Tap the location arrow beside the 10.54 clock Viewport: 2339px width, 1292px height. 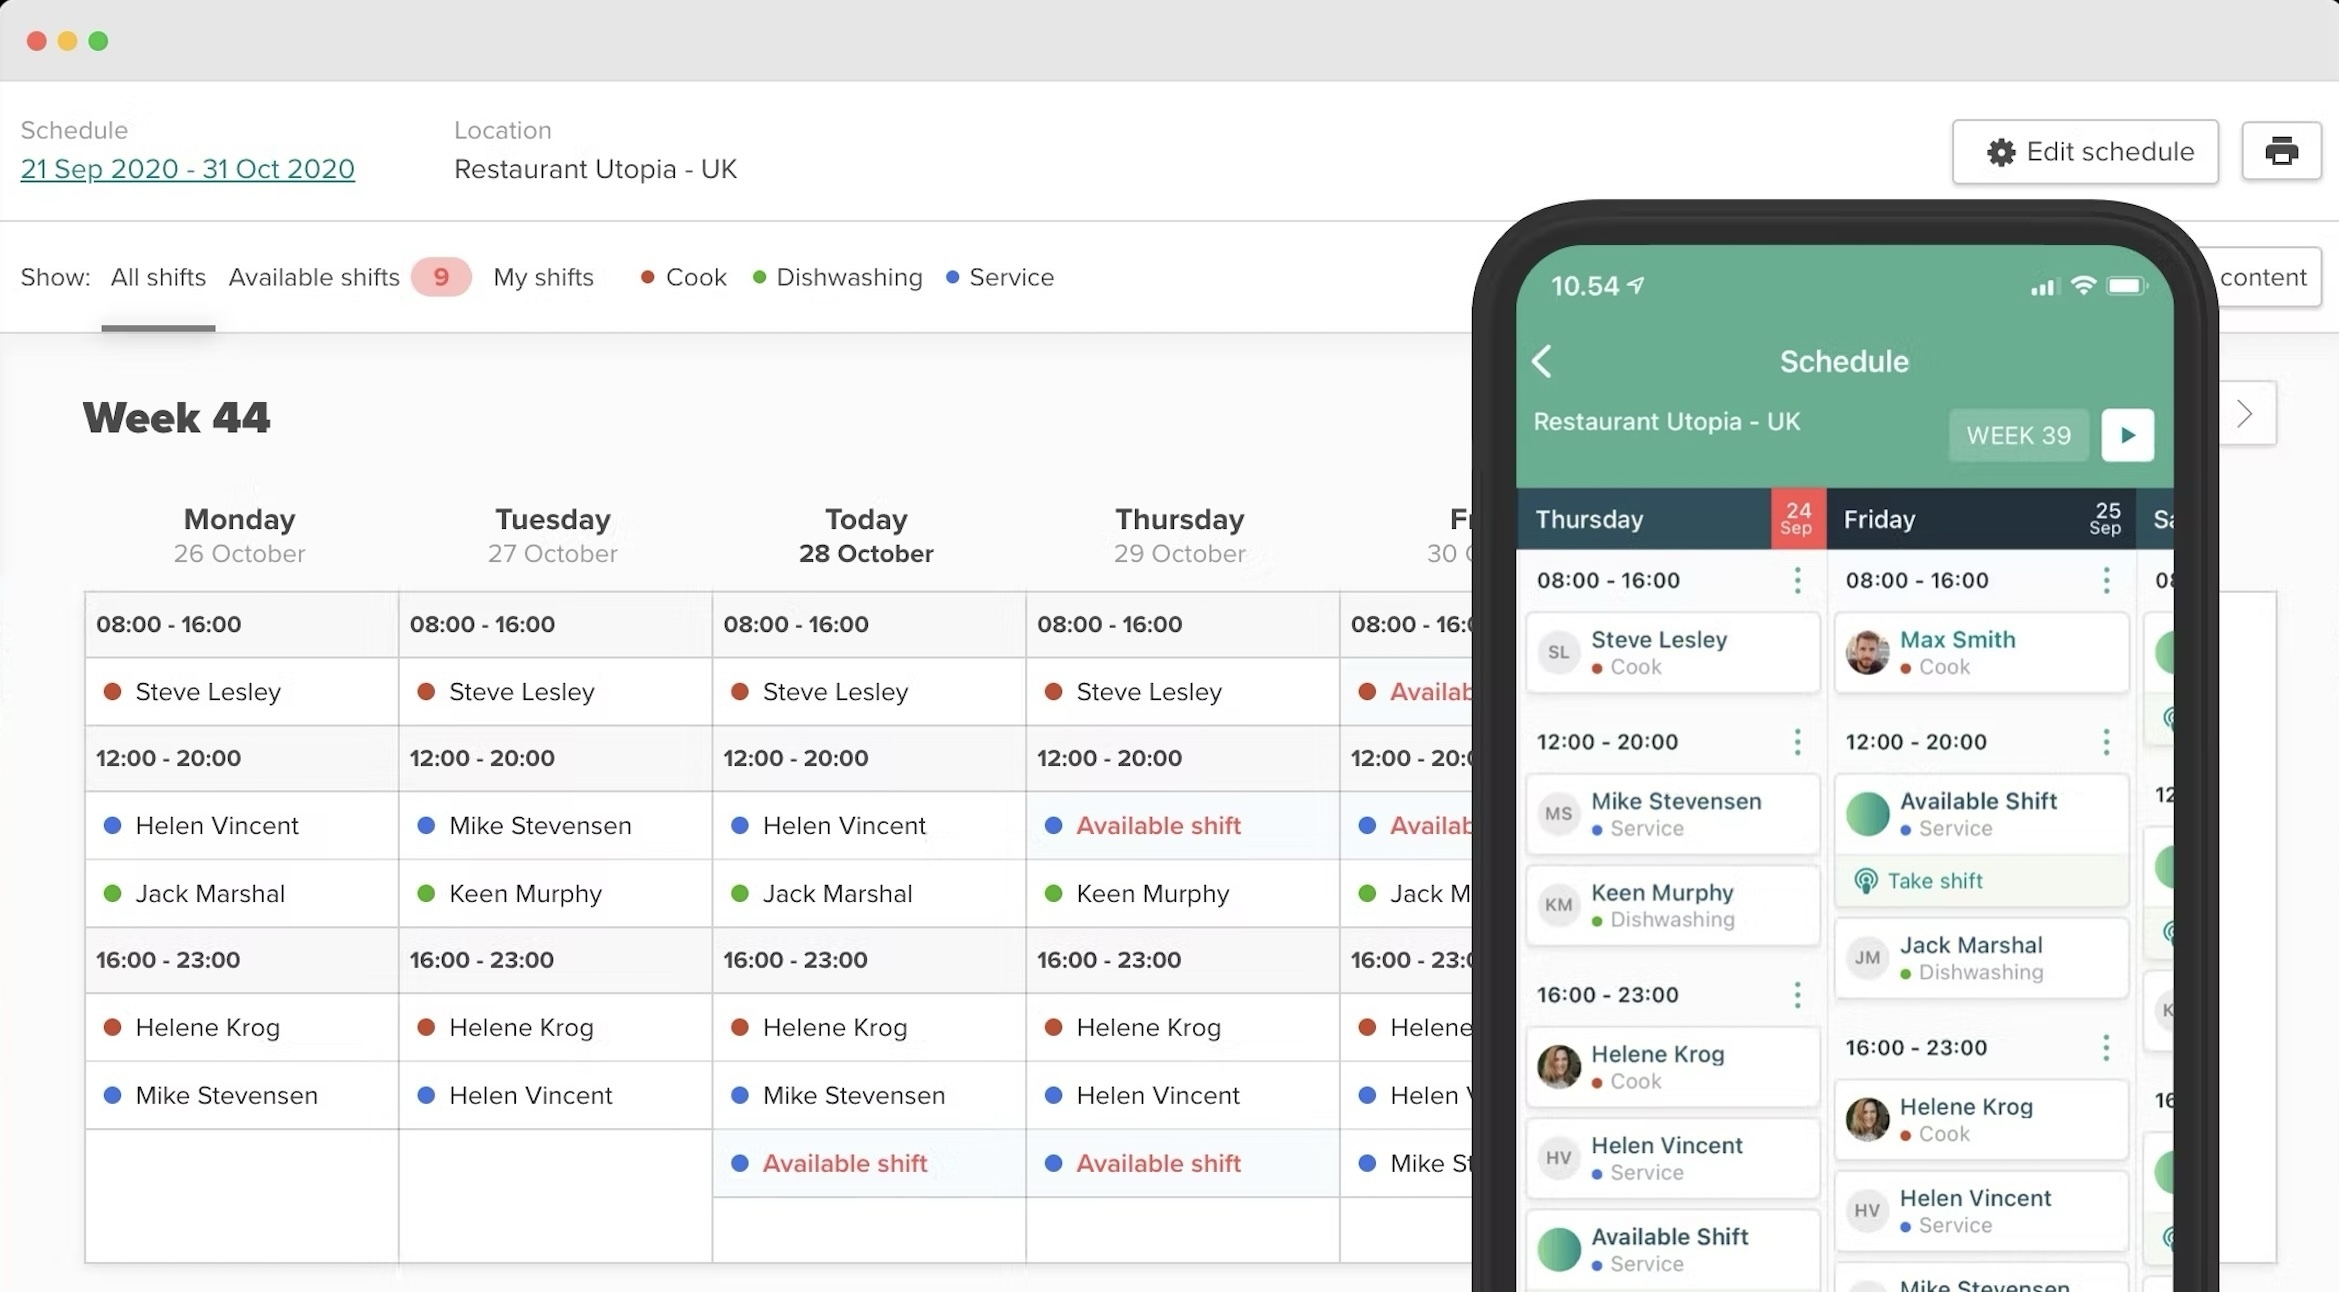tap(1634, 285)
